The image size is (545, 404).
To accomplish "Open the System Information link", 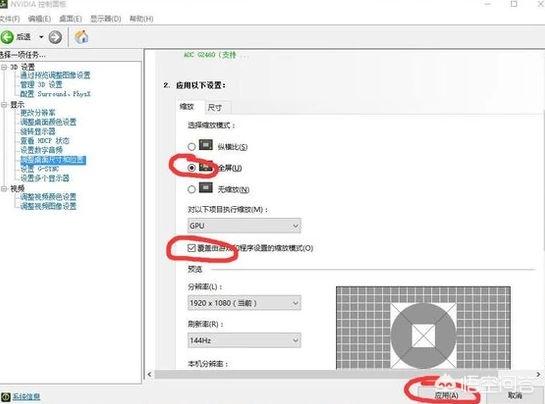I will coord(26,396).
